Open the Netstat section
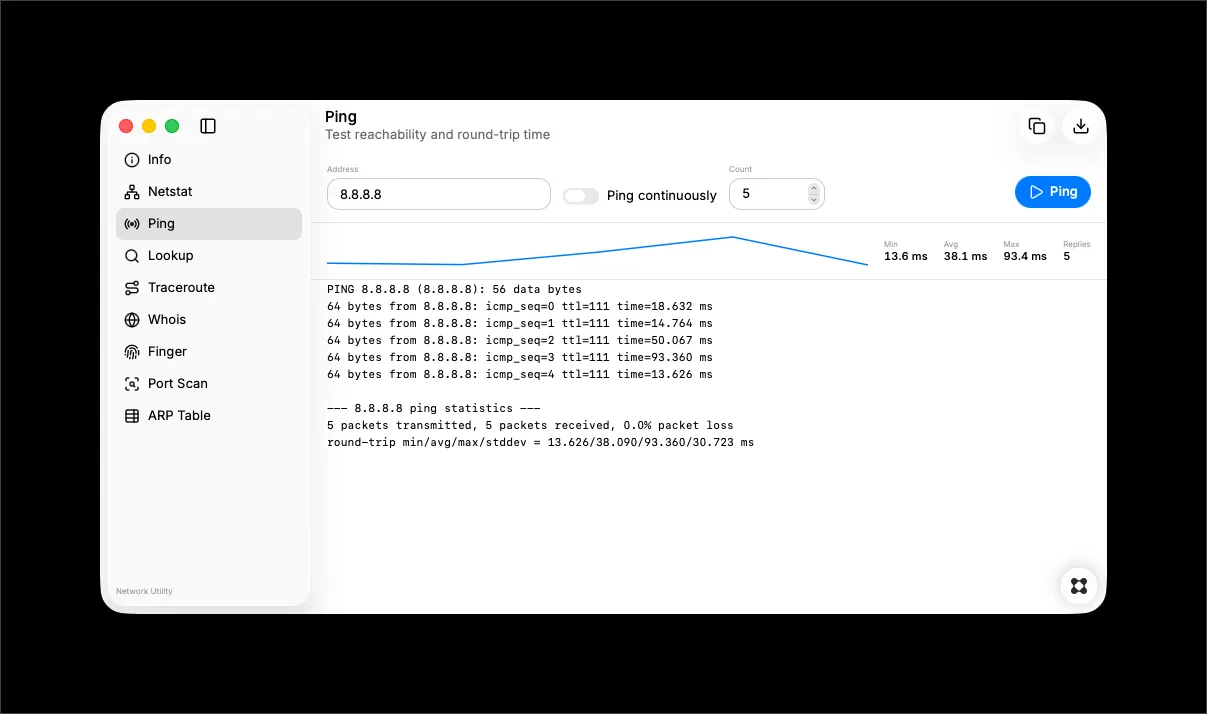This screenshot has height=714, width=1207. click(209, 192)
